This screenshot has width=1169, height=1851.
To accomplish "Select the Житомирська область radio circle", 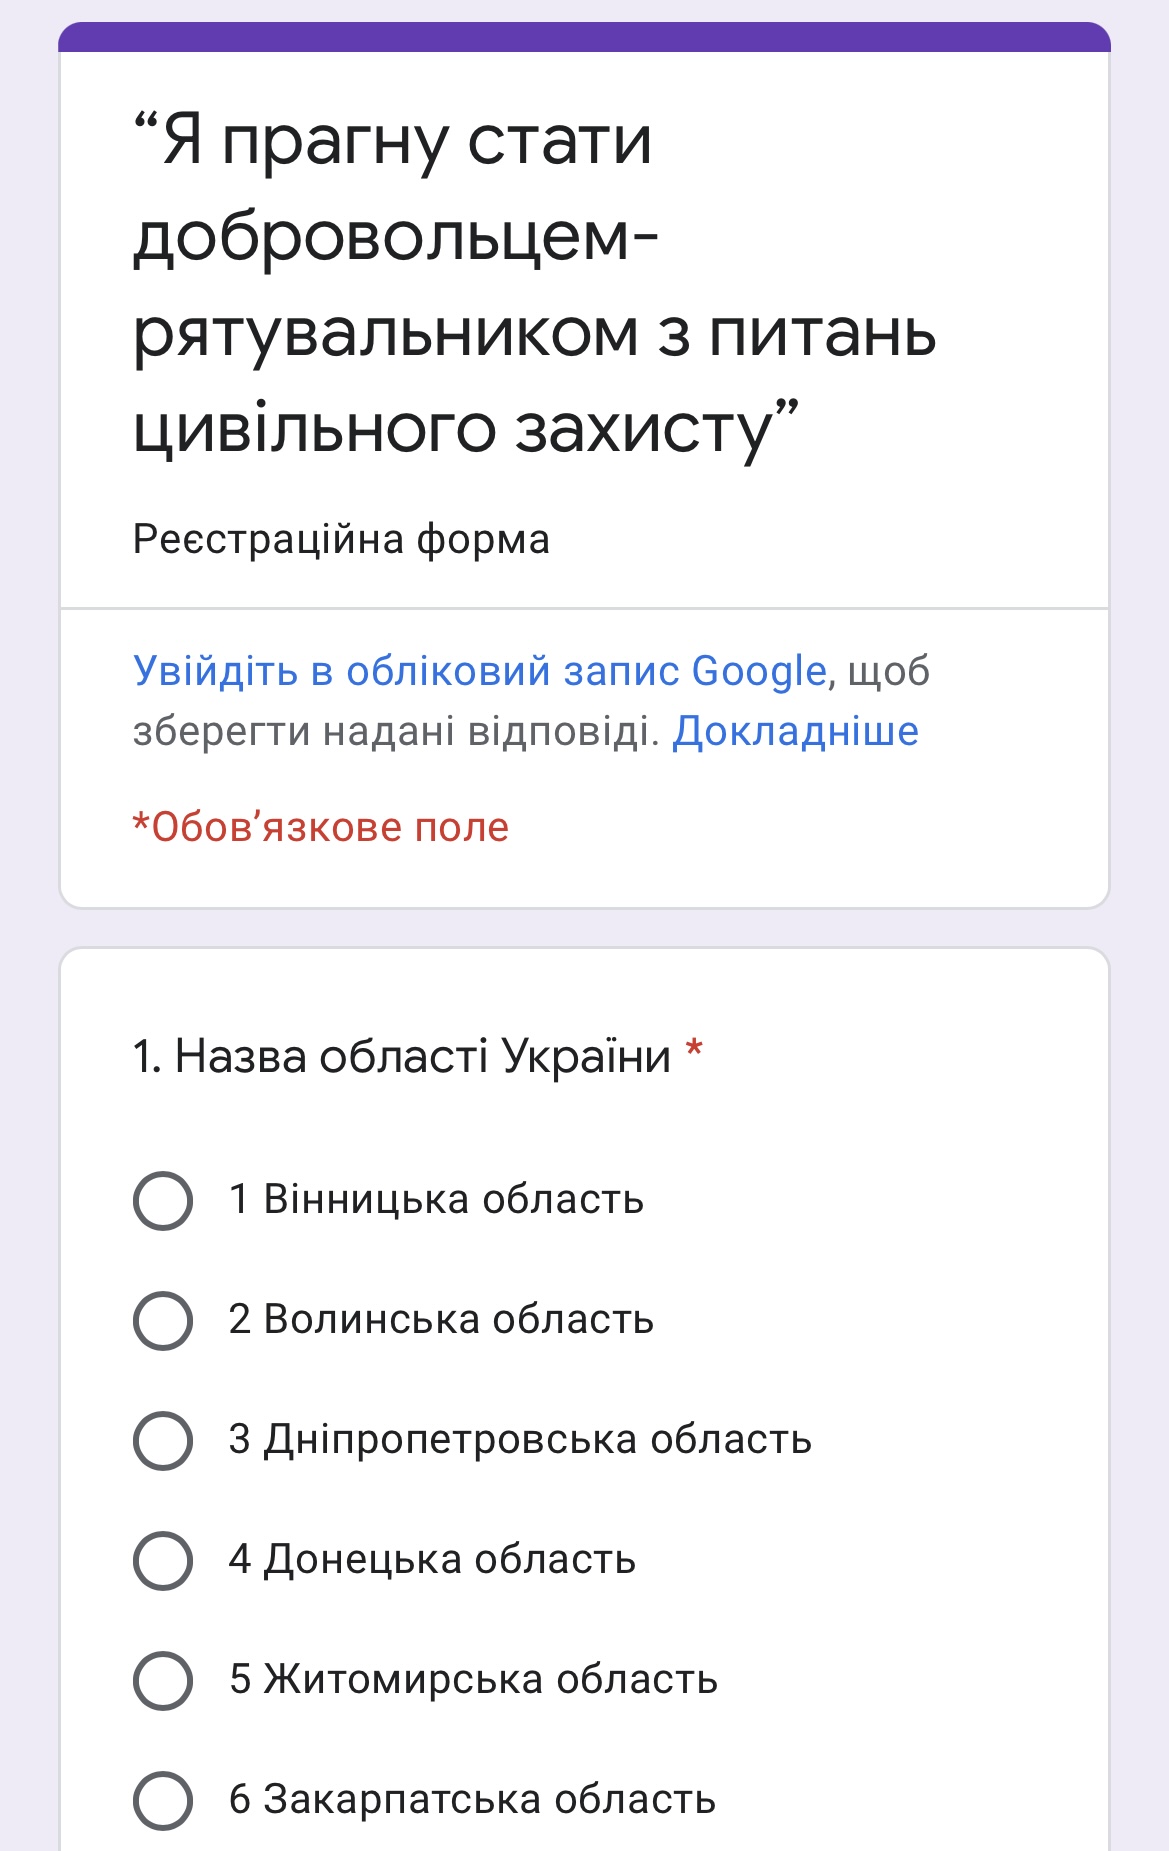I will pos(163,1680).
